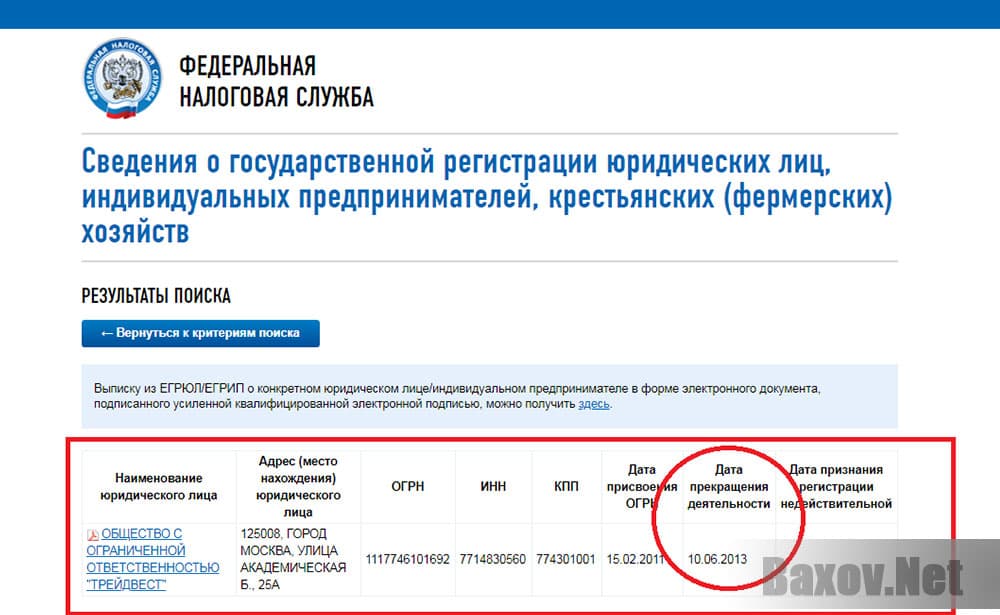Screen dimensions: 1000x615
Task: Select the РЕЗУЛЬТАТЫ ПОИСКА section heading
Action: [155, 296]
